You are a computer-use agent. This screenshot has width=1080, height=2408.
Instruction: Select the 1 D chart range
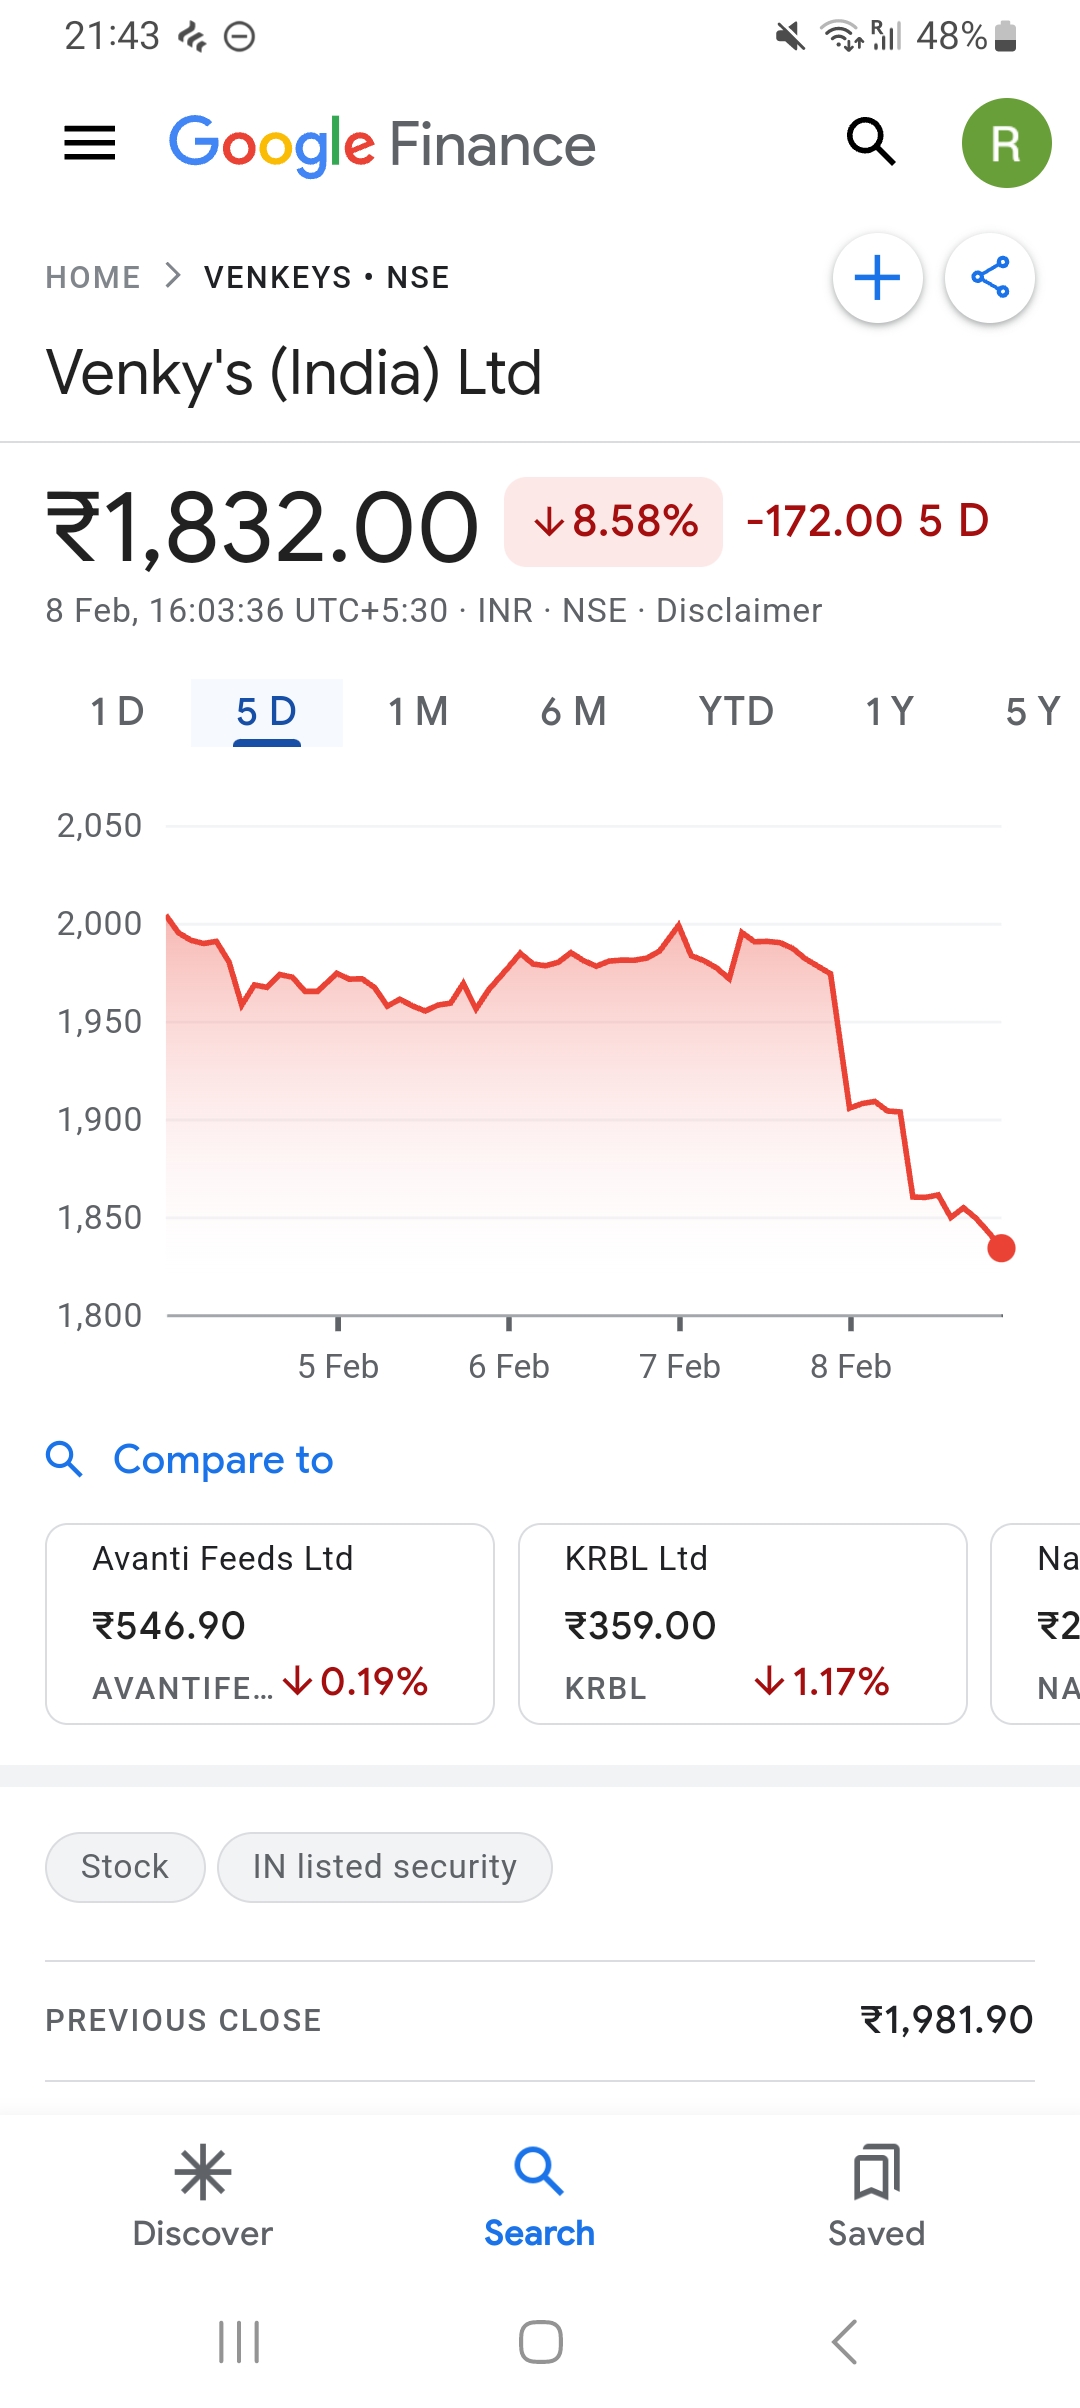point(117,712)
